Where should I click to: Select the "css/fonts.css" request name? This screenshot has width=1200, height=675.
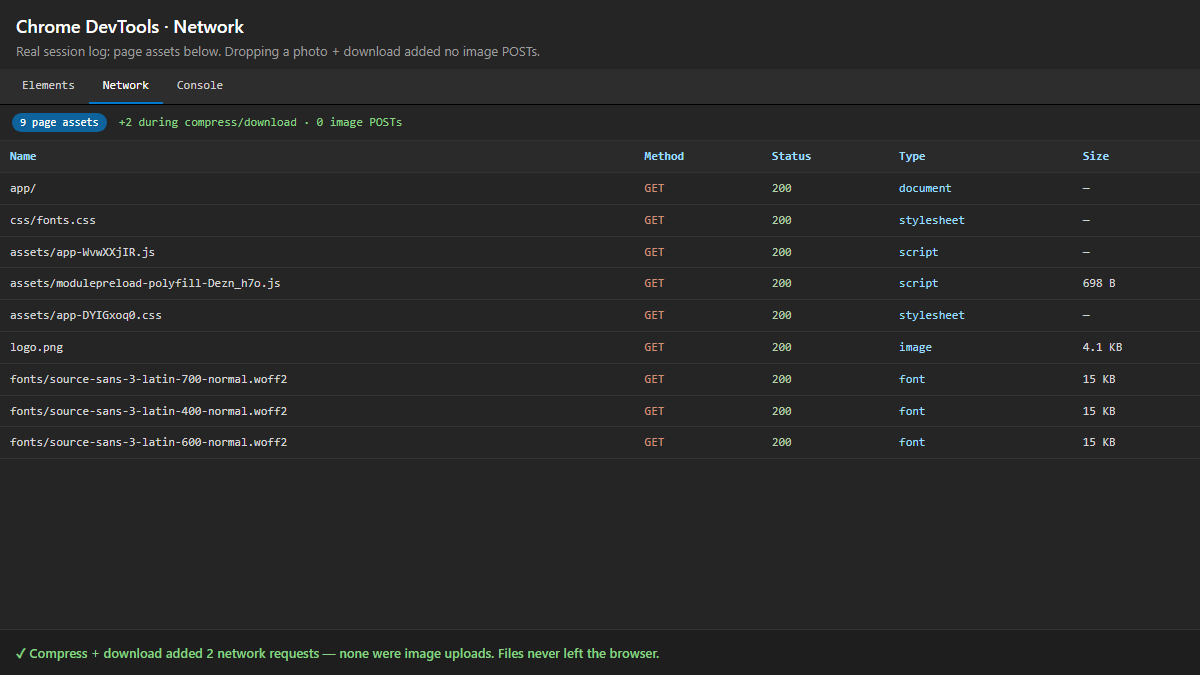(53, 220)
